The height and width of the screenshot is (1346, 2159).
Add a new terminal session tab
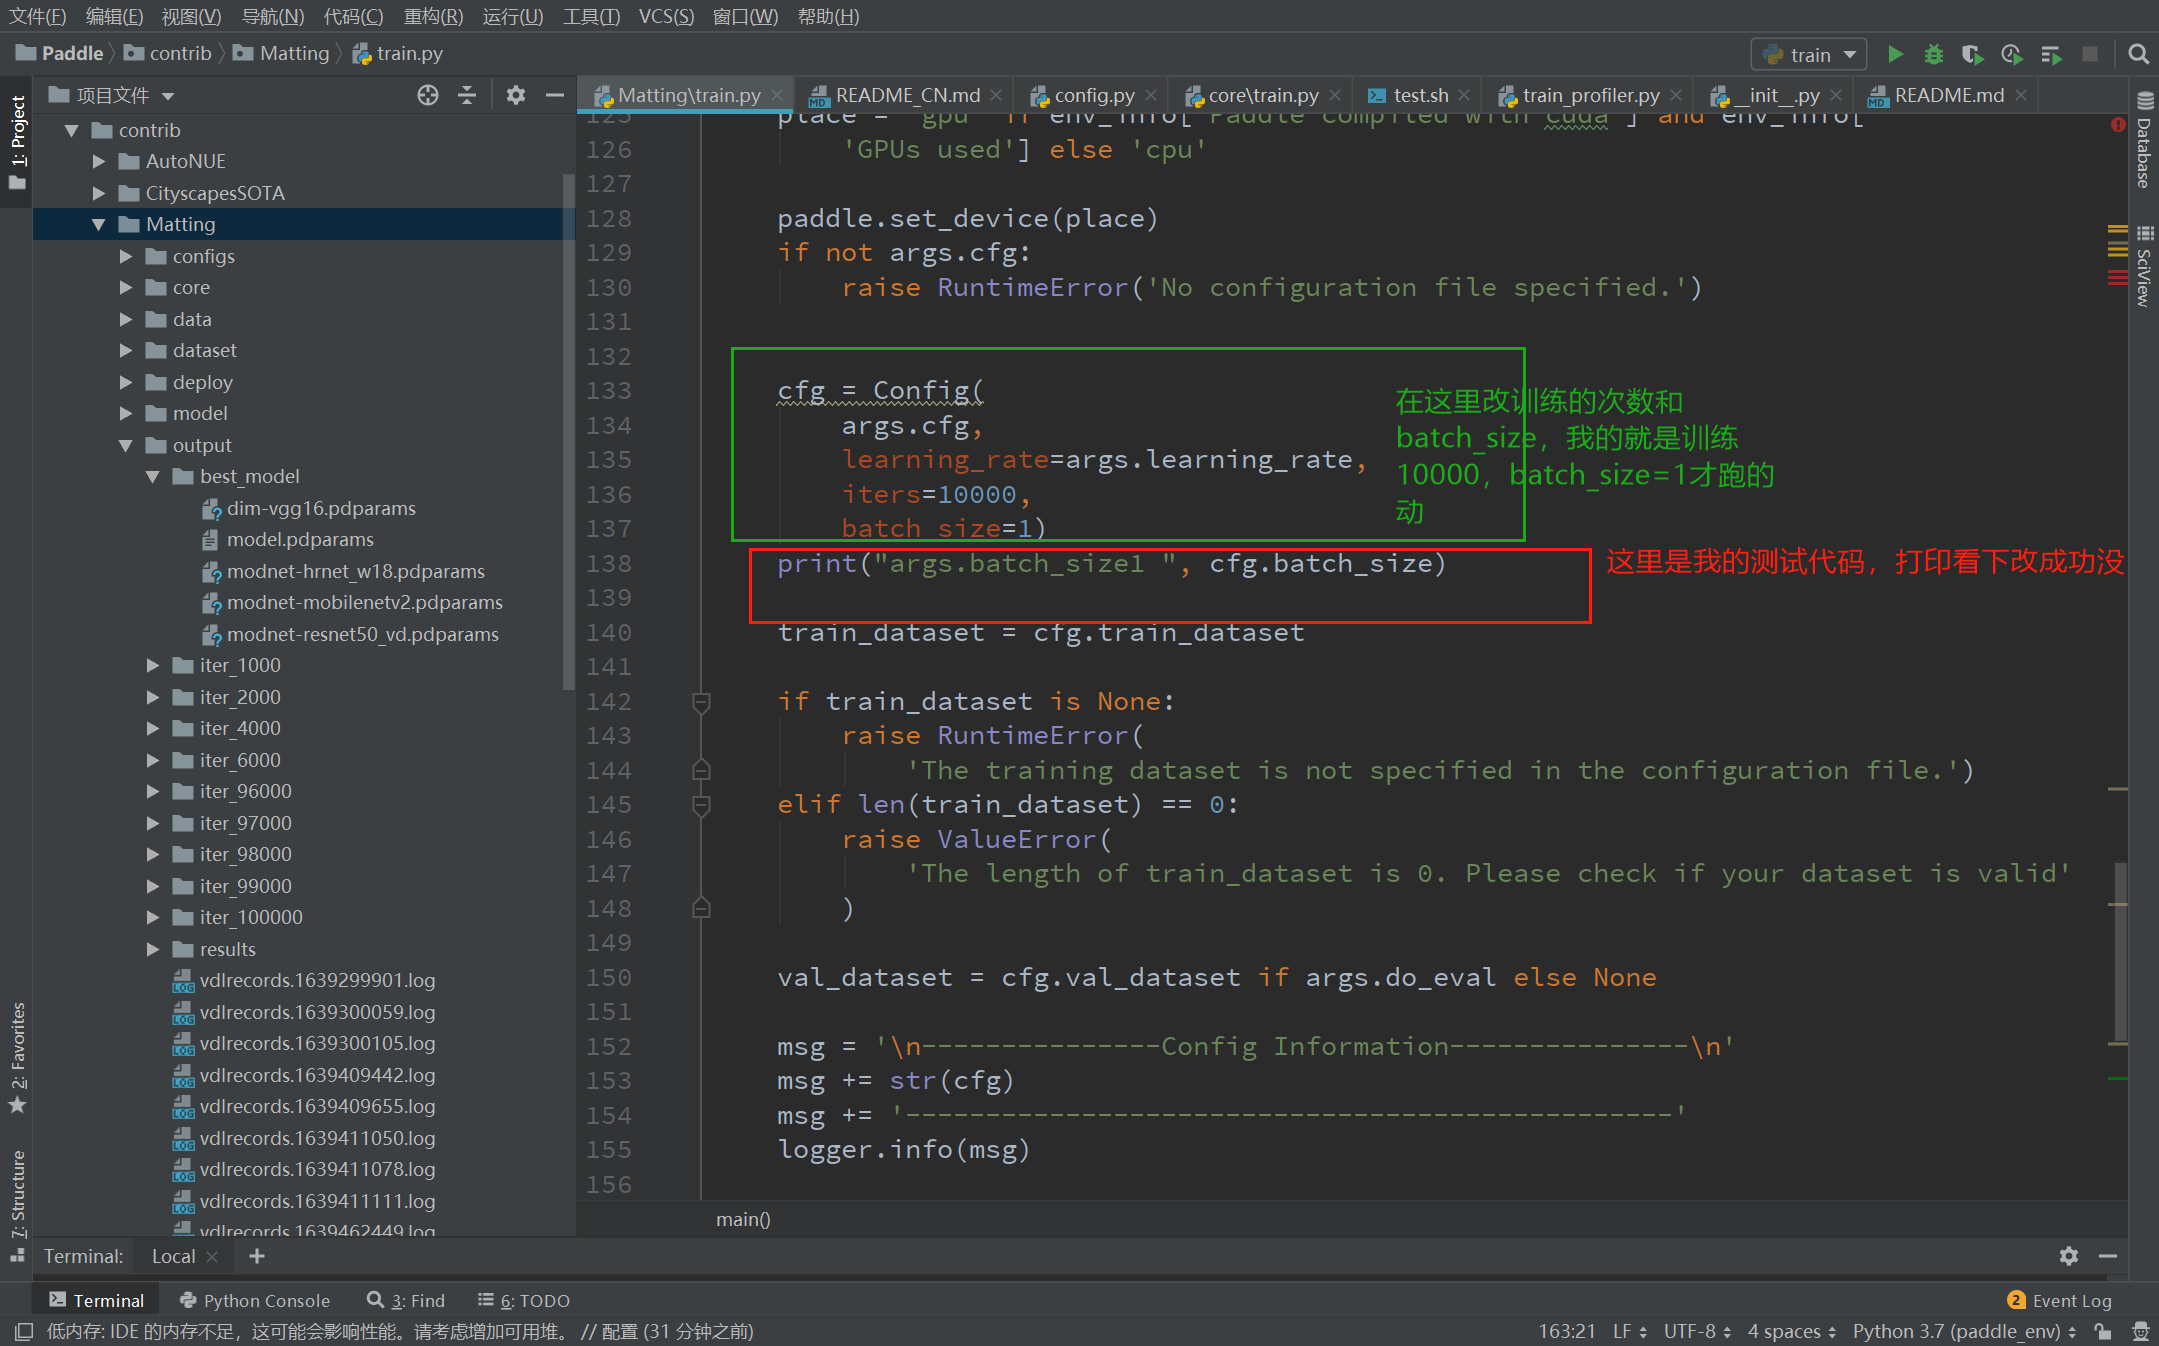(x=257, y=1256)
